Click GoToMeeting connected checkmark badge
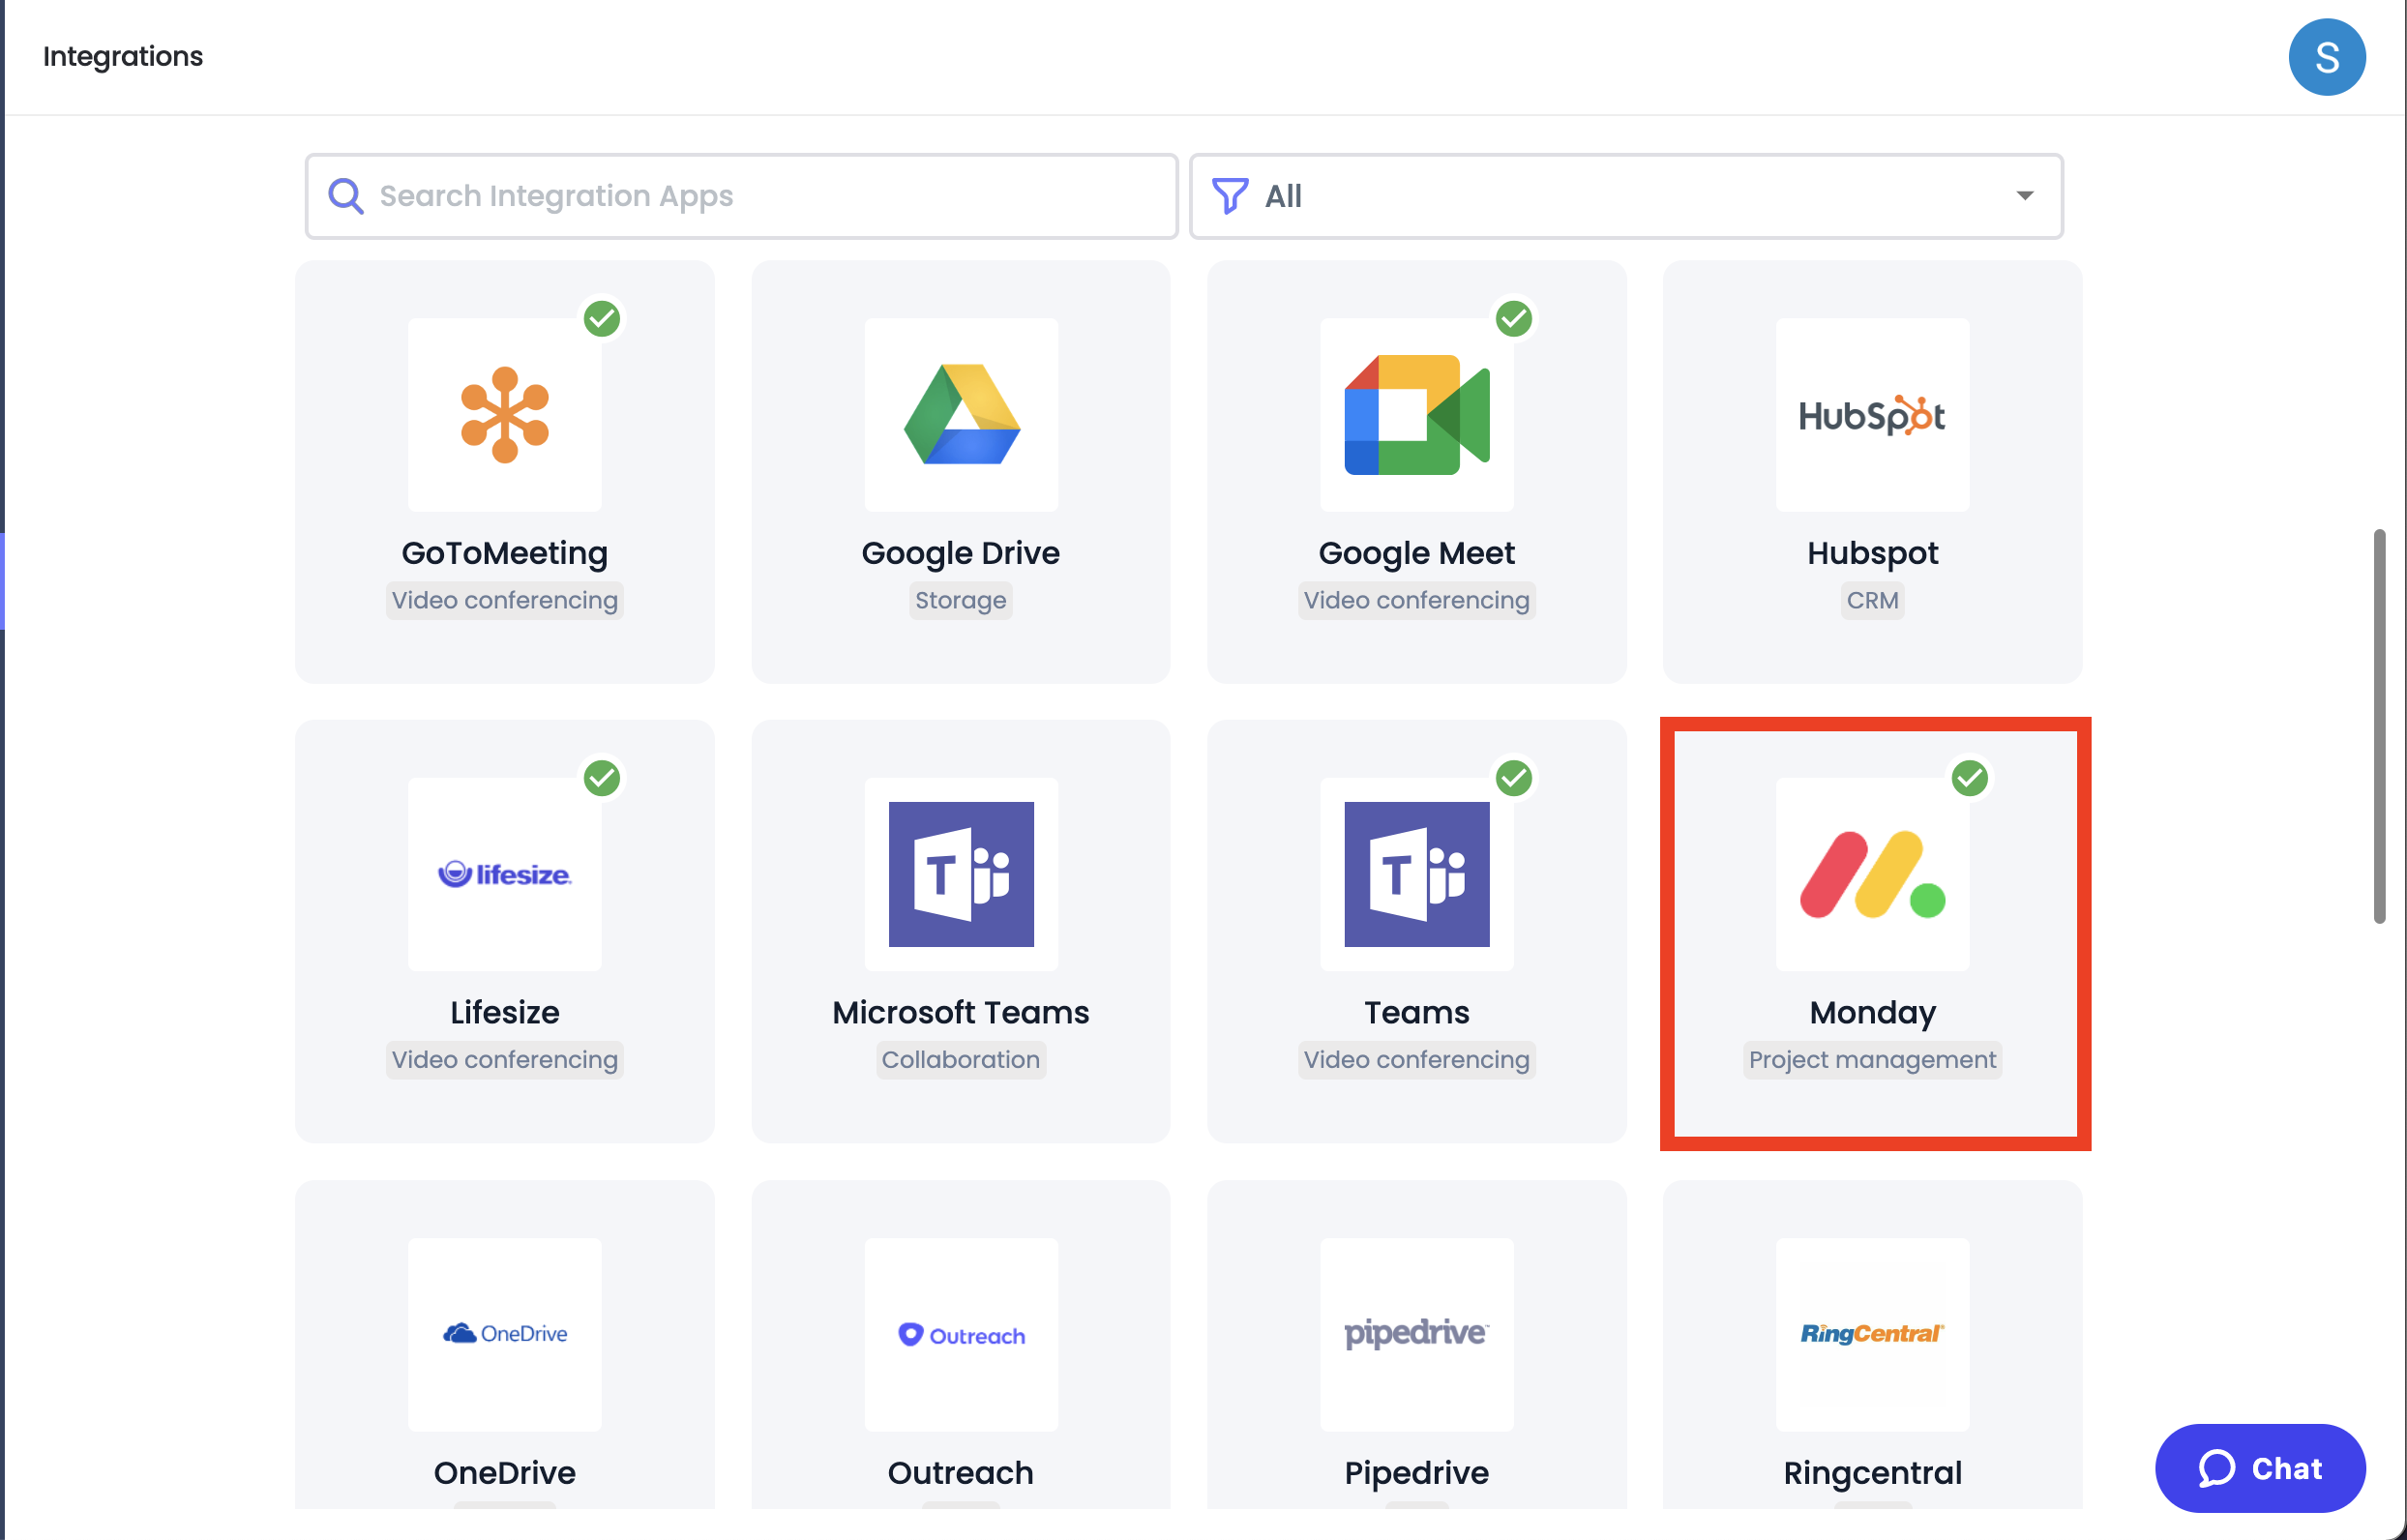The width and height of the screenshot is (2407, 1540). click(602, 319)
